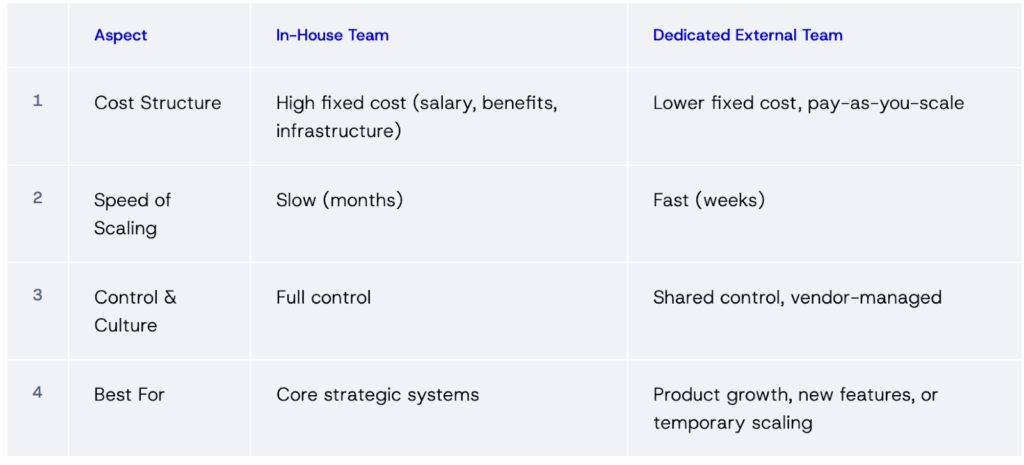Click the Aspect column header
1024x465 pixels.
click(120, 35)
